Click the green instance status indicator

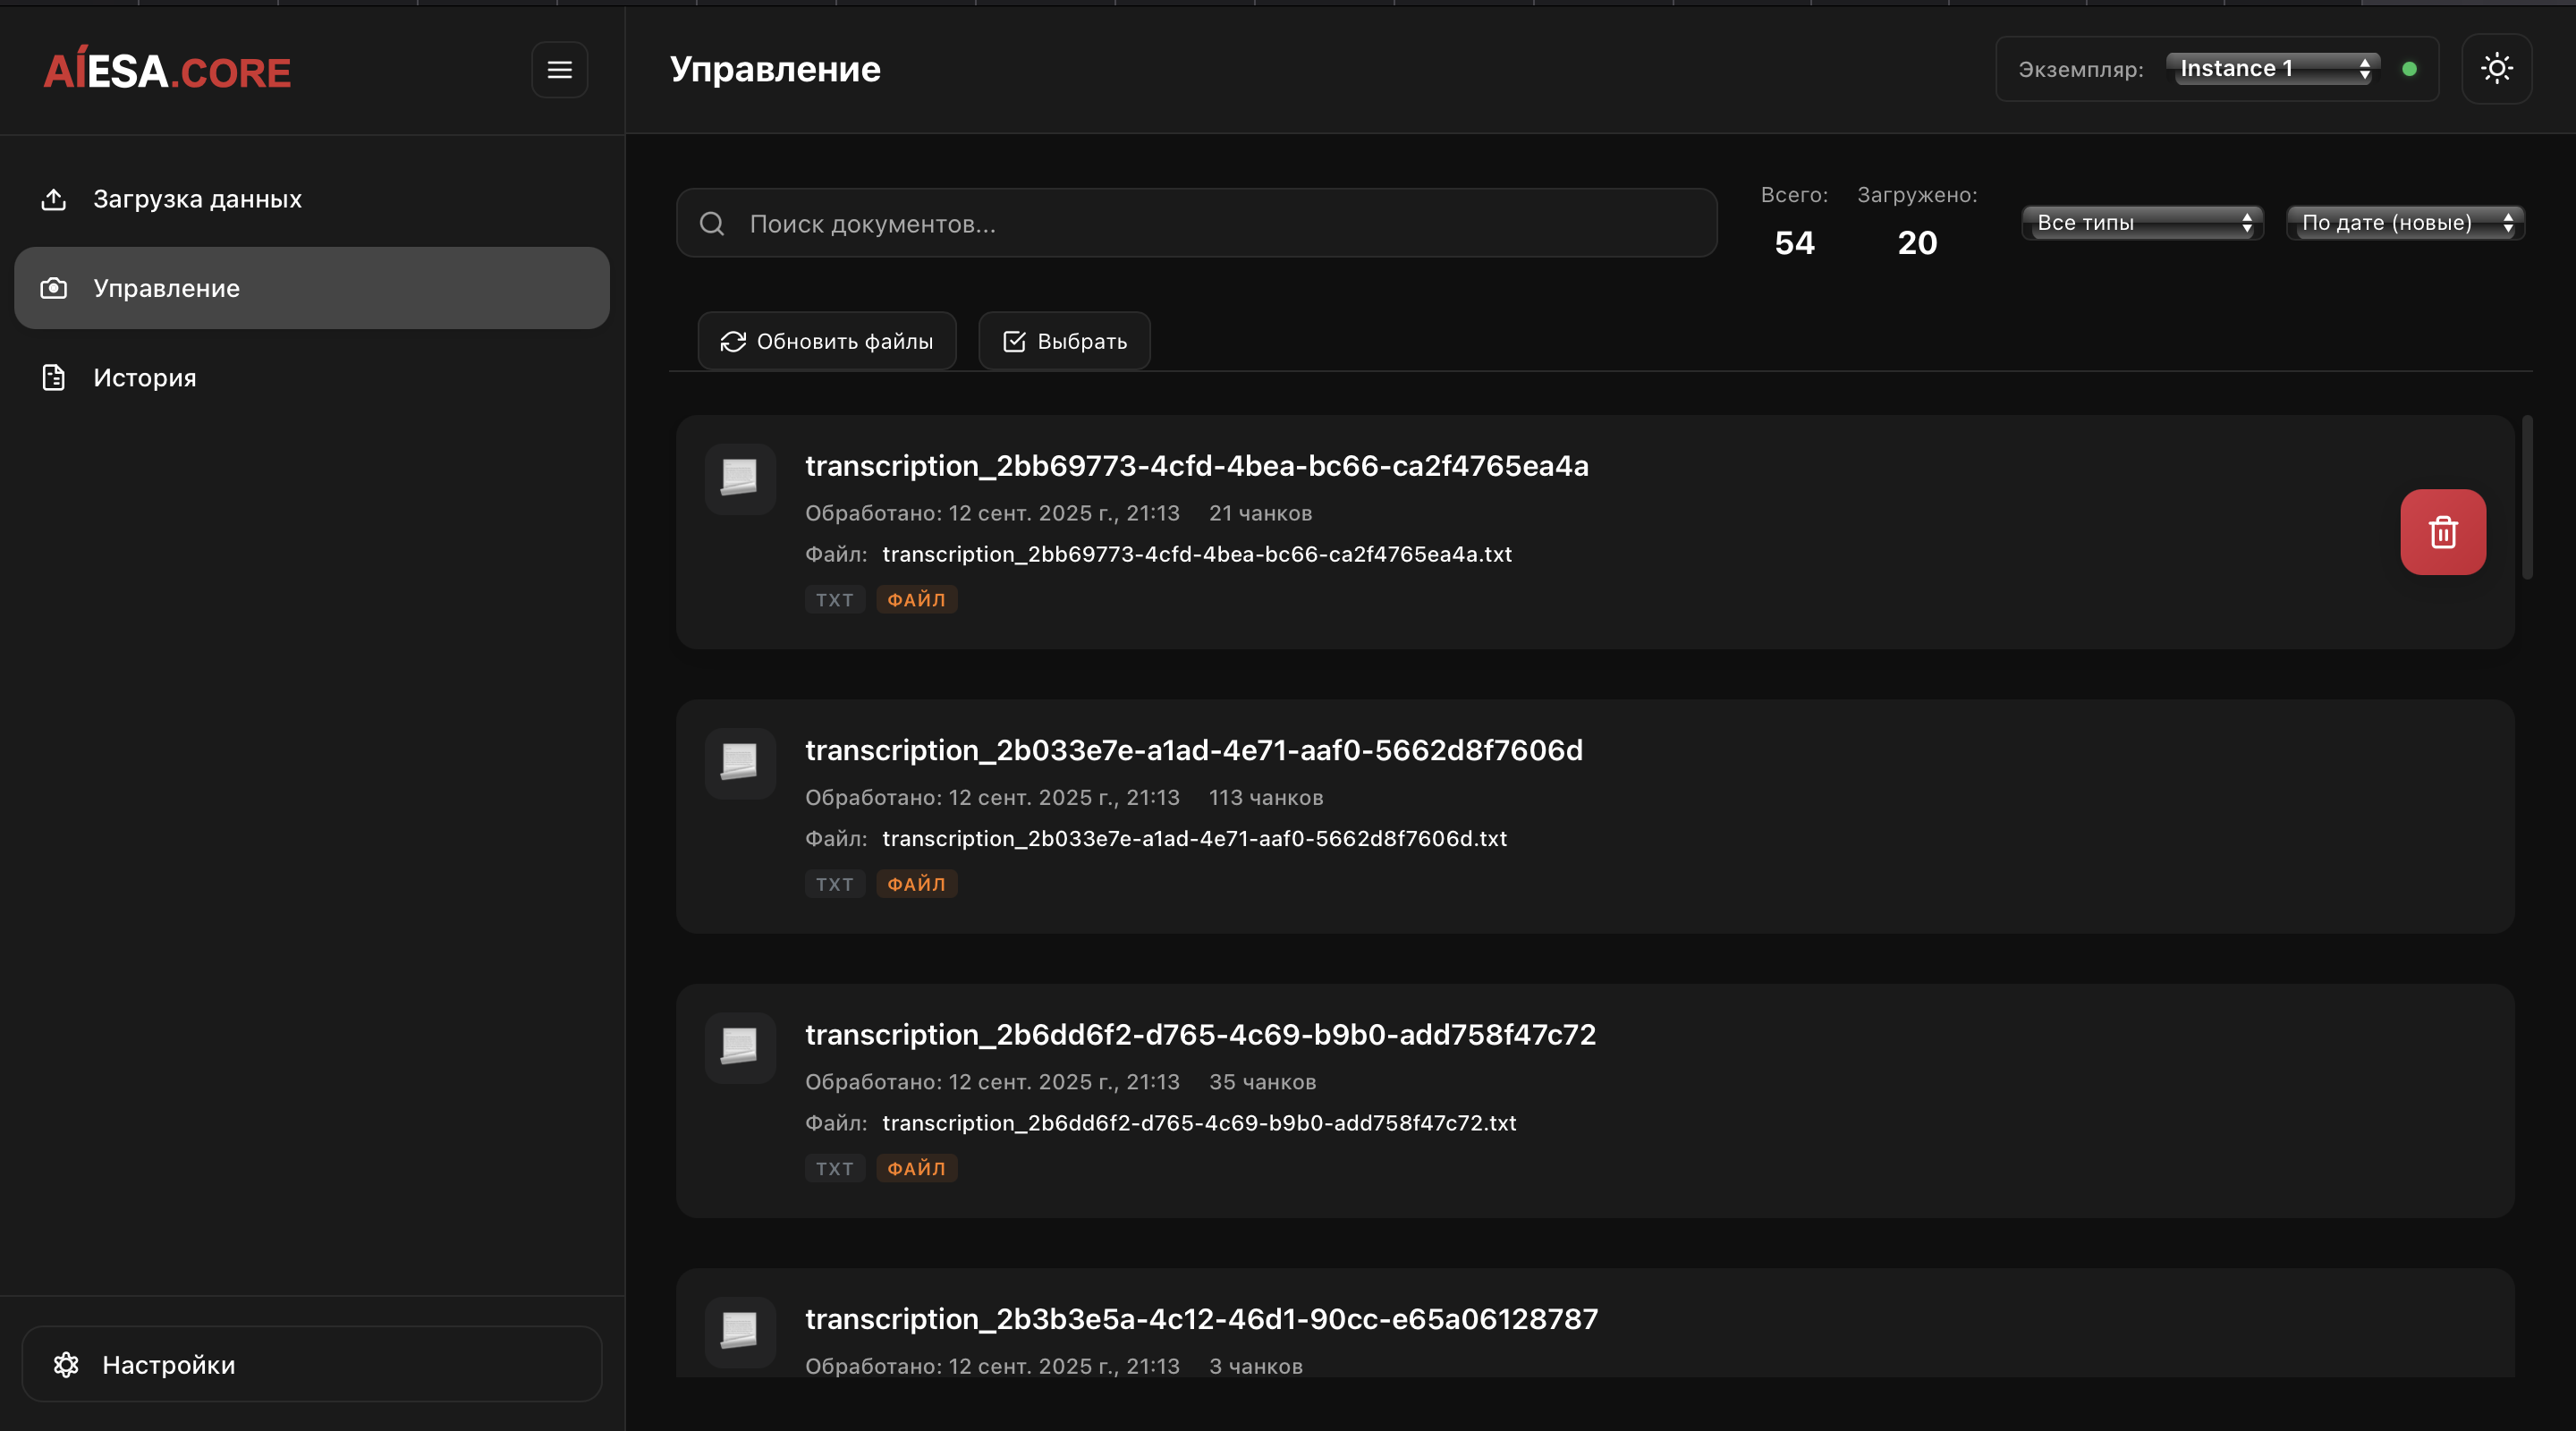(2409, 69)
